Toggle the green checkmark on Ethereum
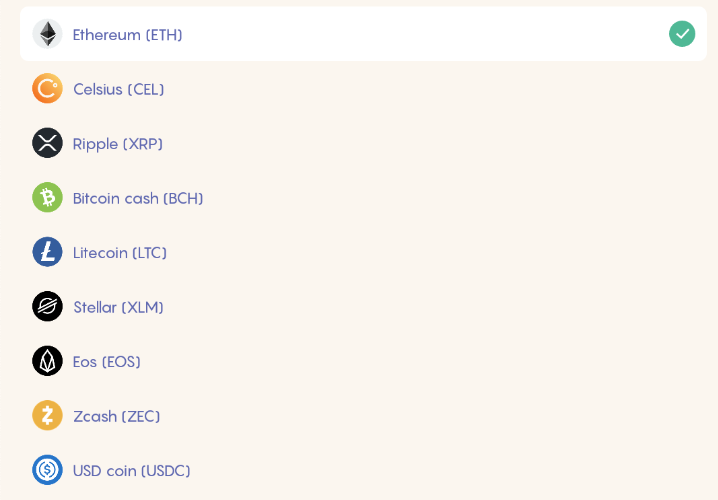This screenshot has height=500, width=718. pyautogui.click(x=682, y=34)
